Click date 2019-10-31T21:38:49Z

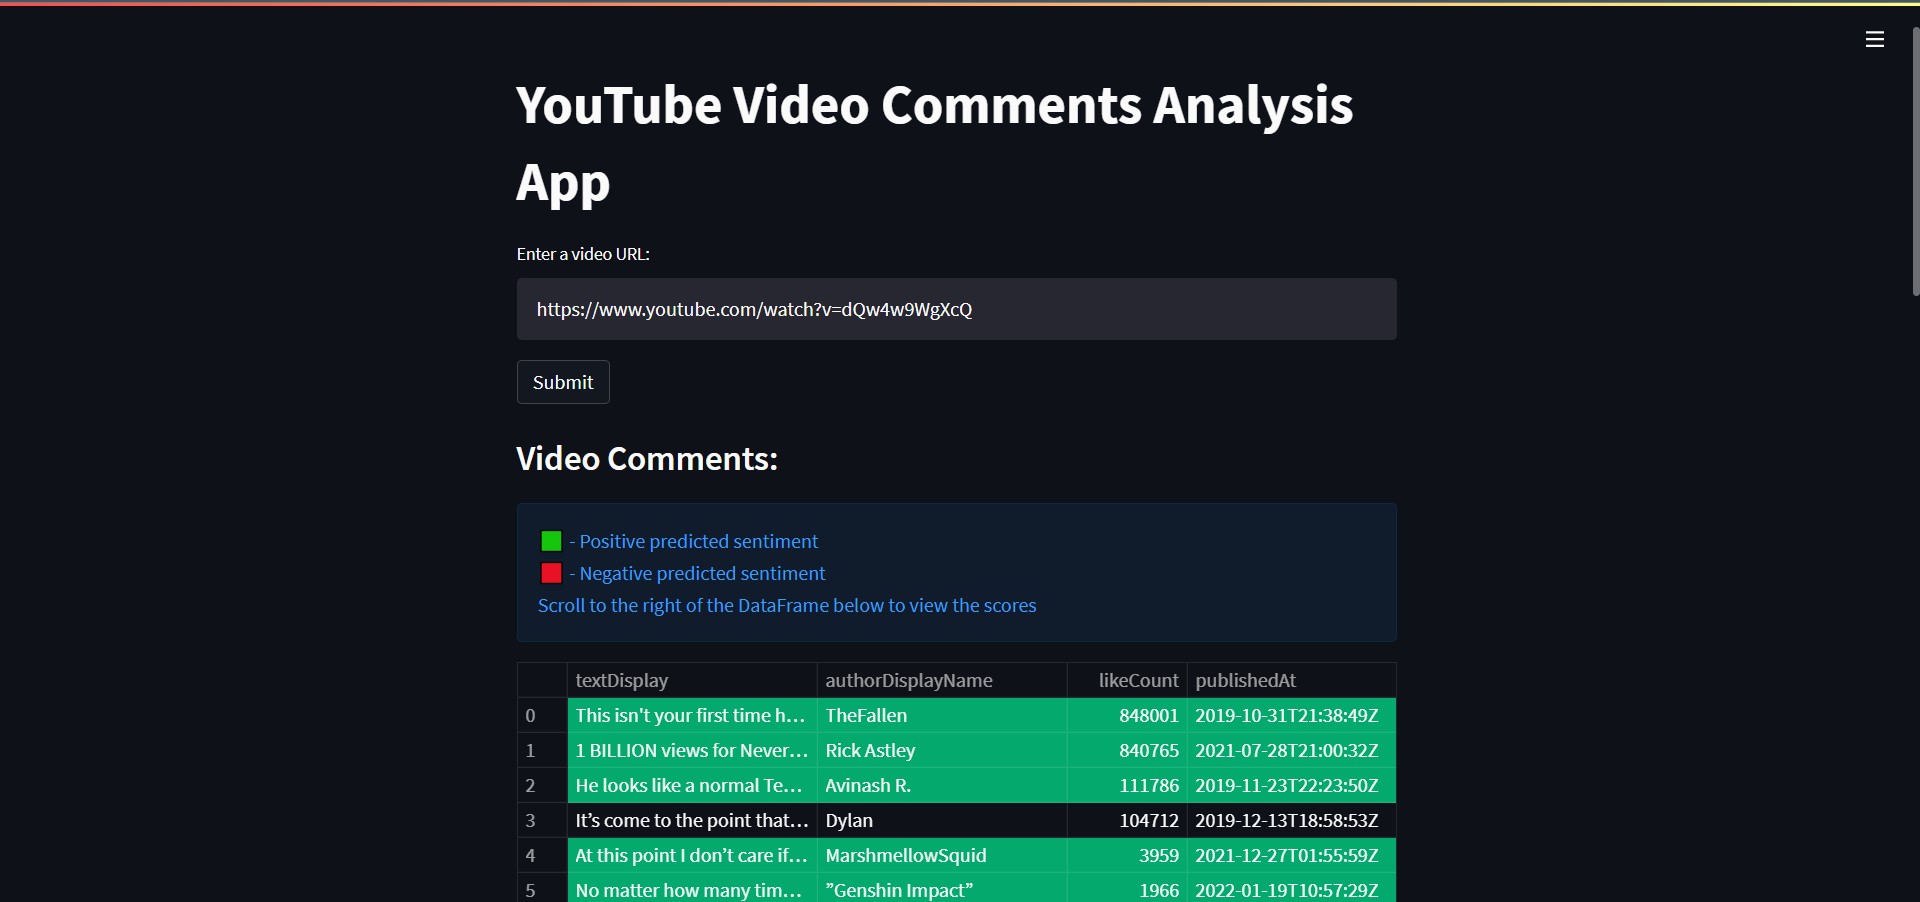[1291, 715]
